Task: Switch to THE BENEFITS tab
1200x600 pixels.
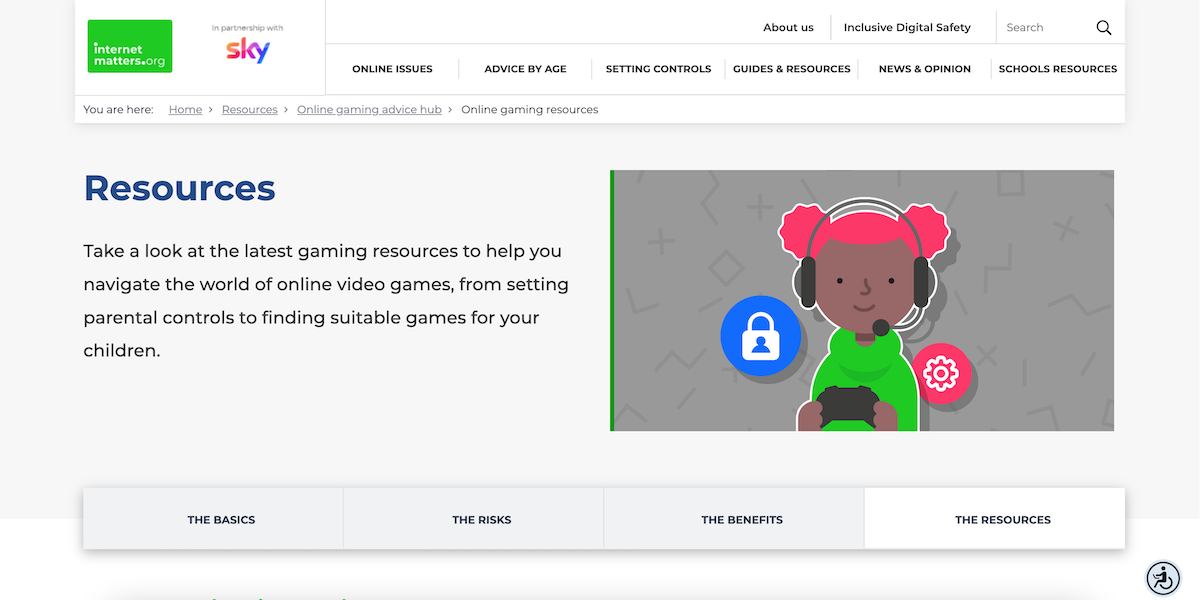Action: click(742, 519)
